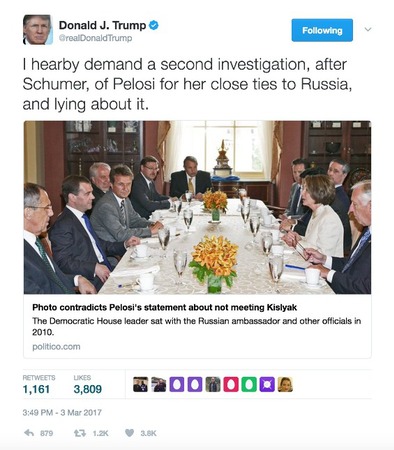The height and width of the screenshot is (450, 394).
Task: Click the last liker avatar photo
Action: pos(285,384)
